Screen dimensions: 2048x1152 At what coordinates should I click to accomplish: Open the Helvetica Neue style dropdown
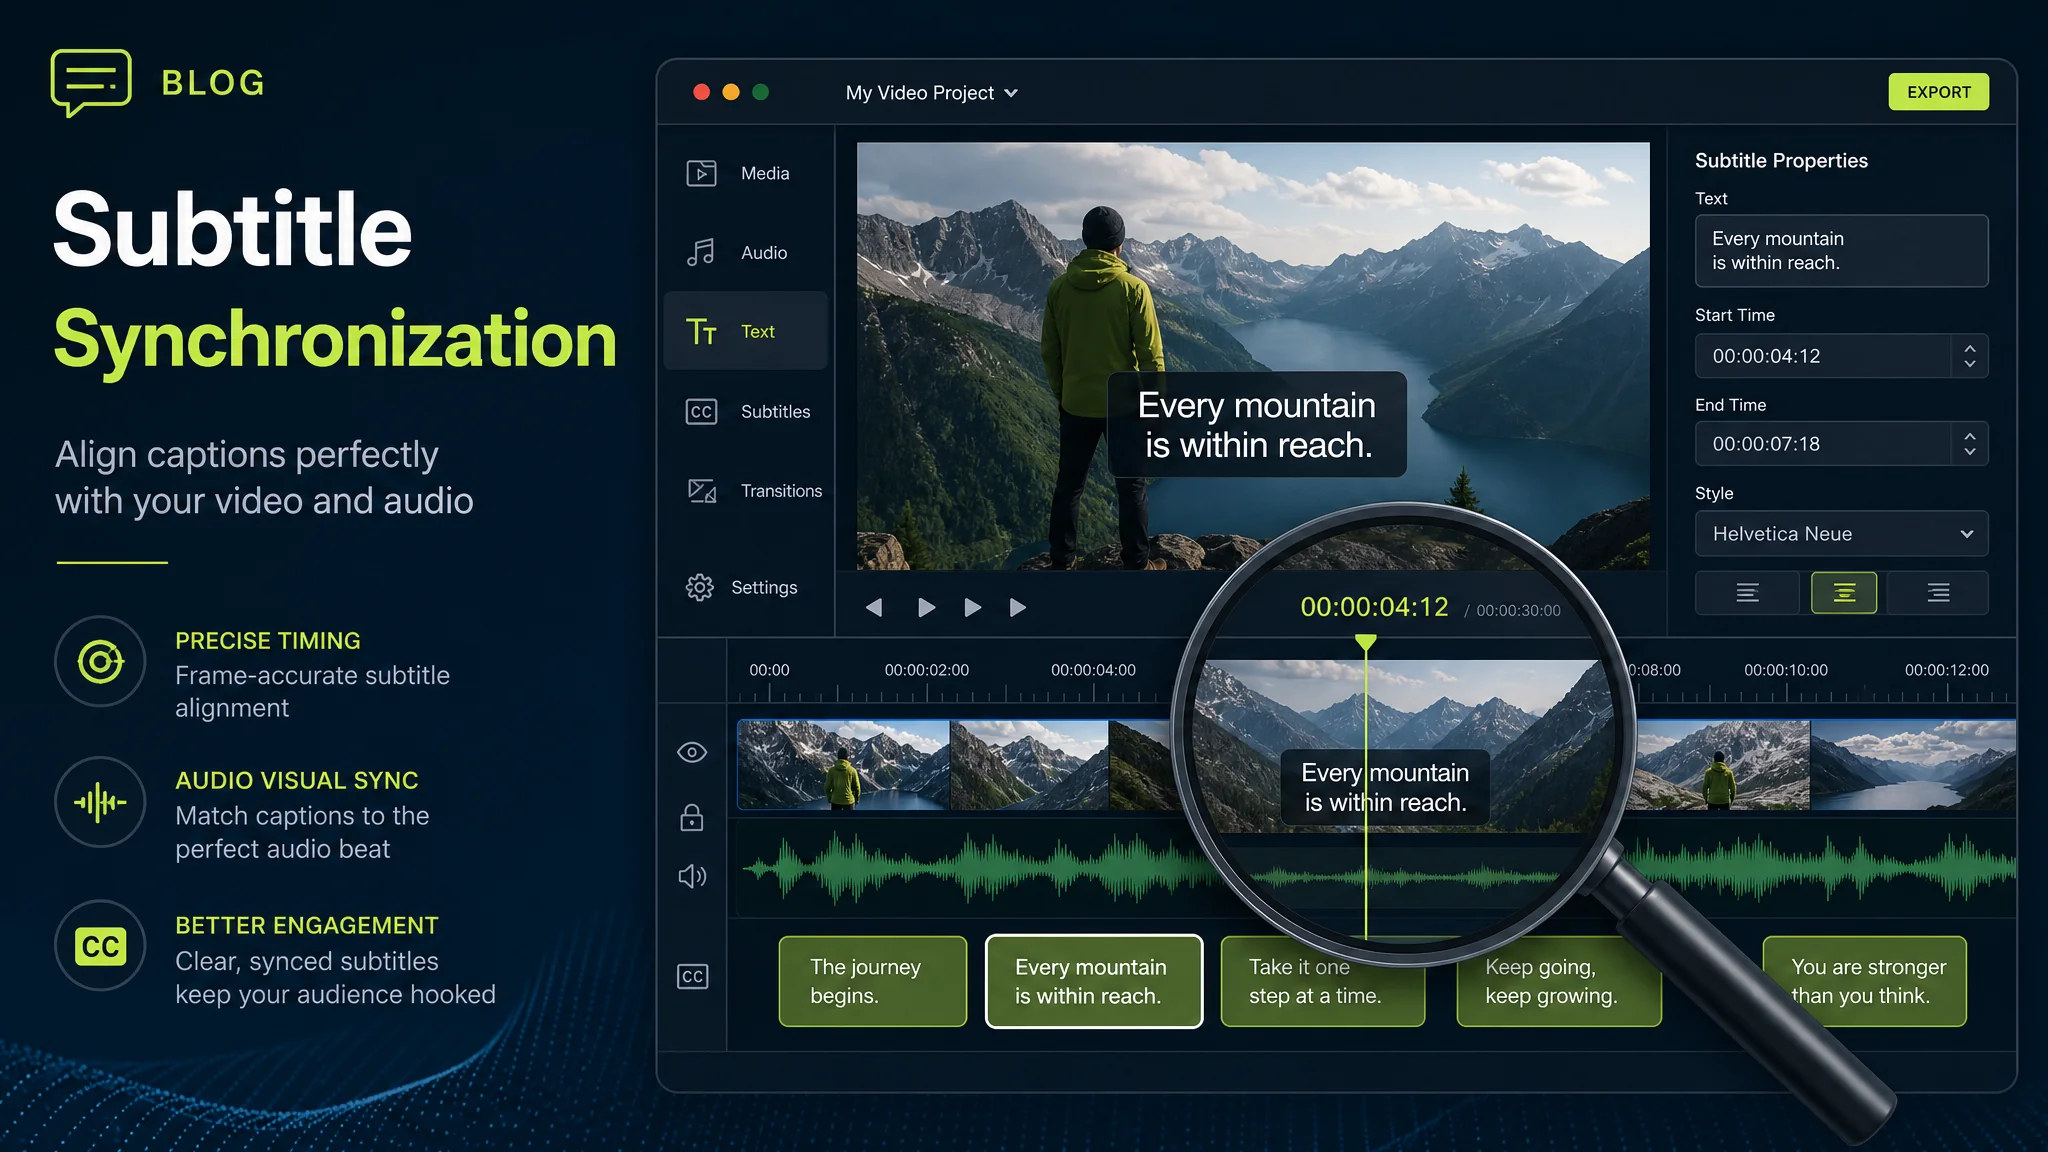pyautogui.click(x=1841, y=534)
